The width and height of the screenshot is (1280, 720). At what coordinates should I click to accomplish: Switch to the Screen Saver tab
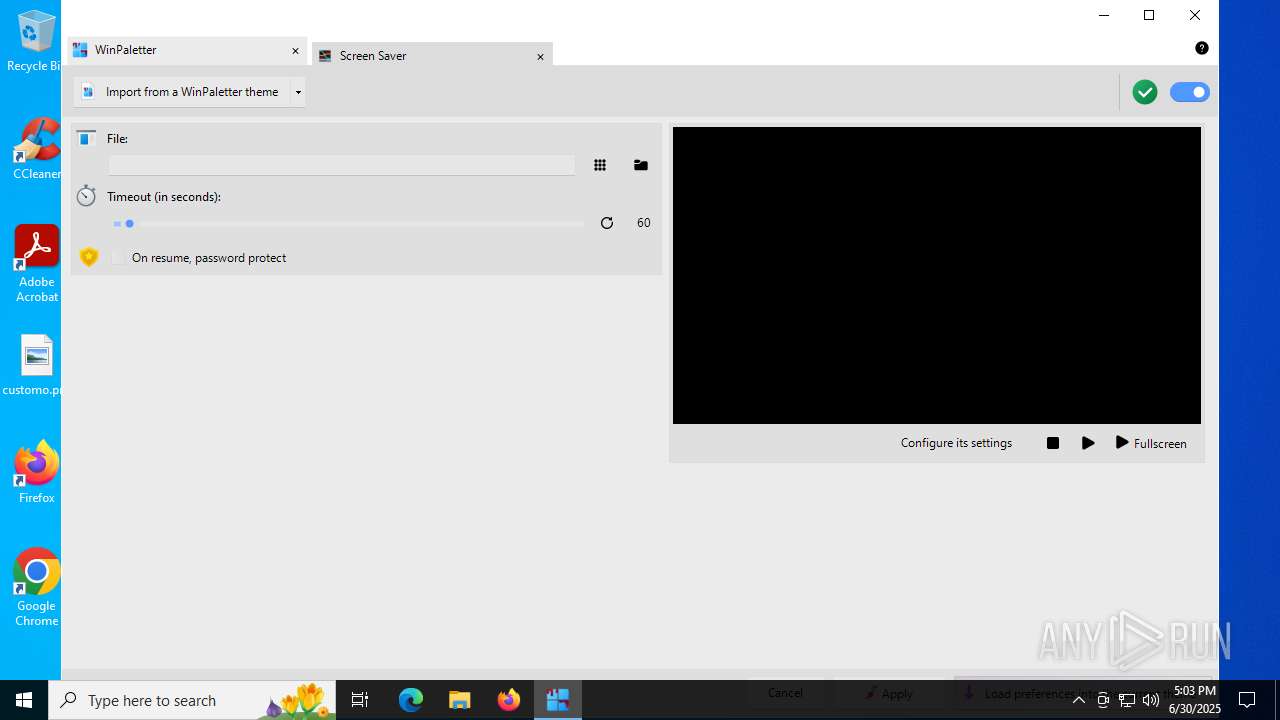coord(431,56)
